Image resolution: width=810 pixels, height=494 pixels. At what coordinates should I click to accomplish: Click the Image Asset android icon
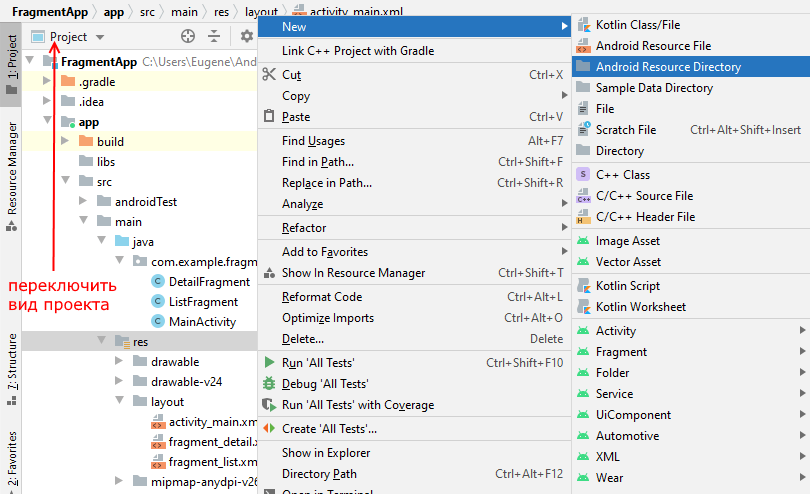tap(583, 241)
